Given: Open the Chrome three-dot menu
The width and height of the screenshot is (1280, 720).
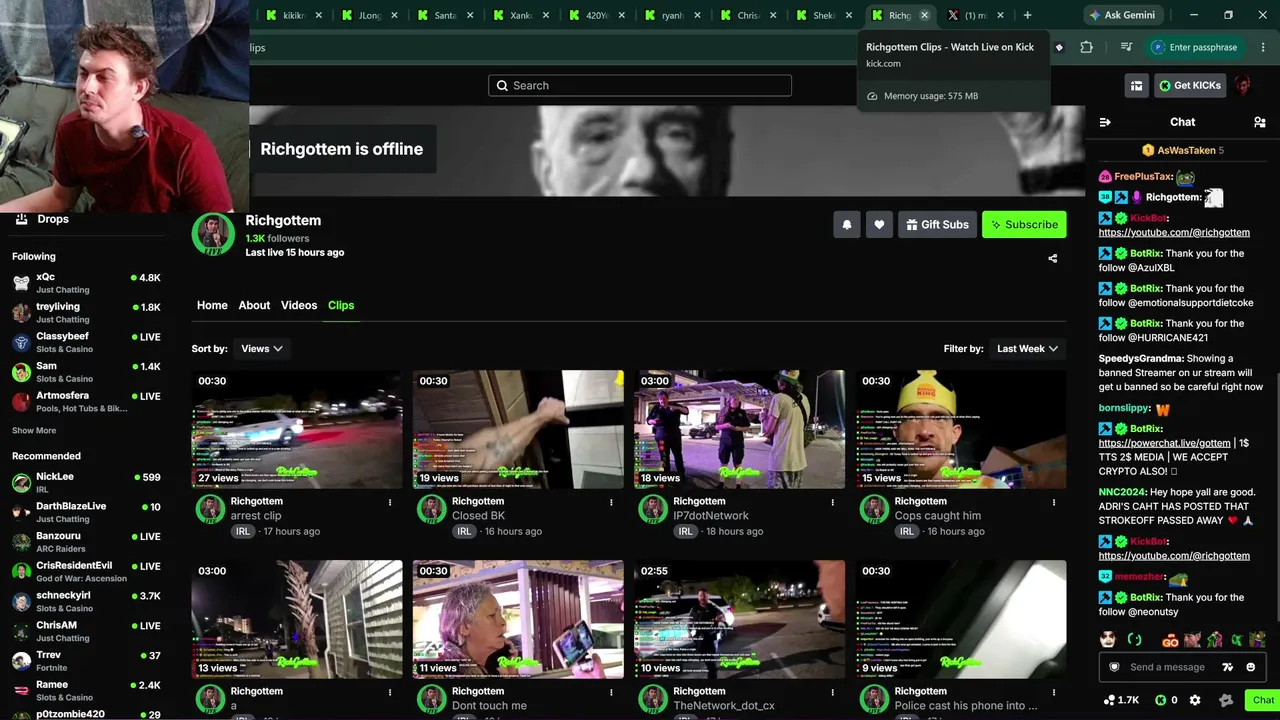Looking at the screenshot, I should click(1263, 47).
